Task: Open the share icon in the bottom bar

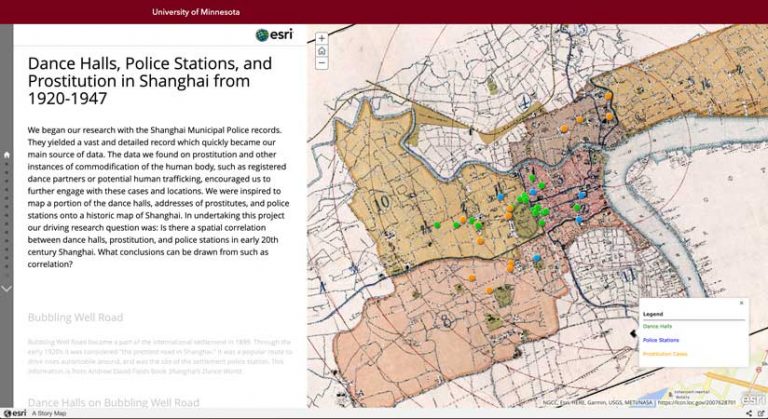Action: (x=749, y=414)
